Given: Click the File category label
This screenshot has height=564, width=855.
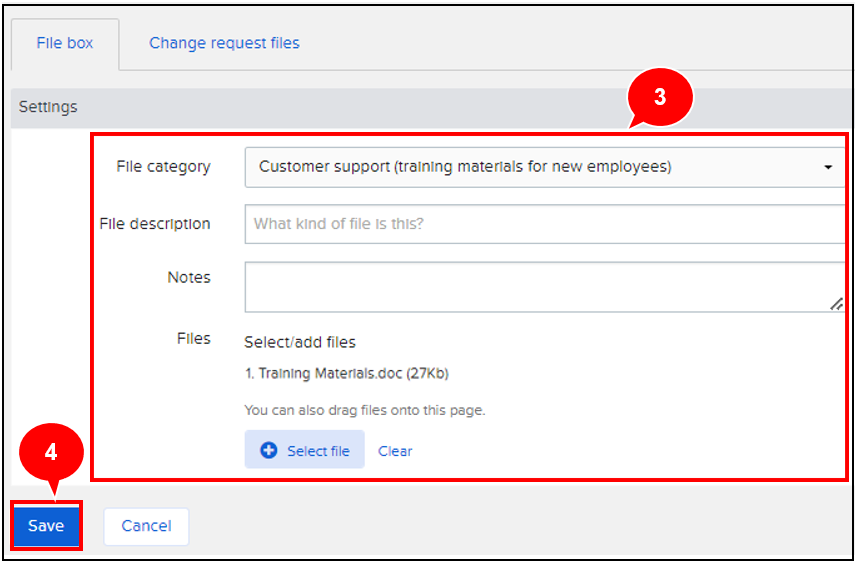Looking at the screenshot, I should tap(163, 167).
